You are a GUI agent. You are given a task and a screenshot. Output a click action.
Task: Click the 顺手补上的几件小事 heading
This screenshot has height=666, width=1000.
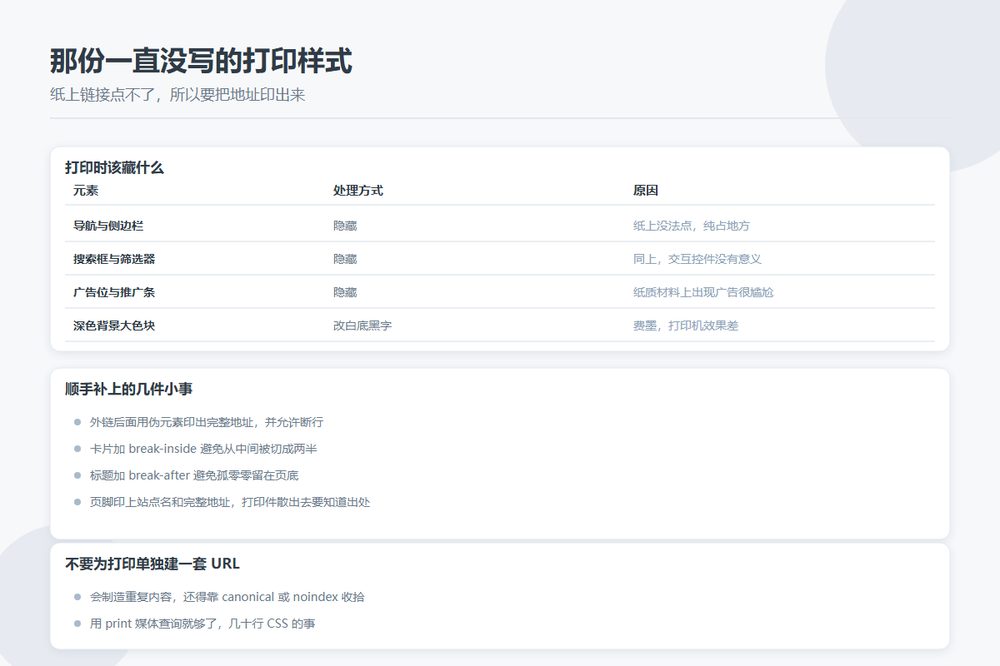tap(128, 388)
